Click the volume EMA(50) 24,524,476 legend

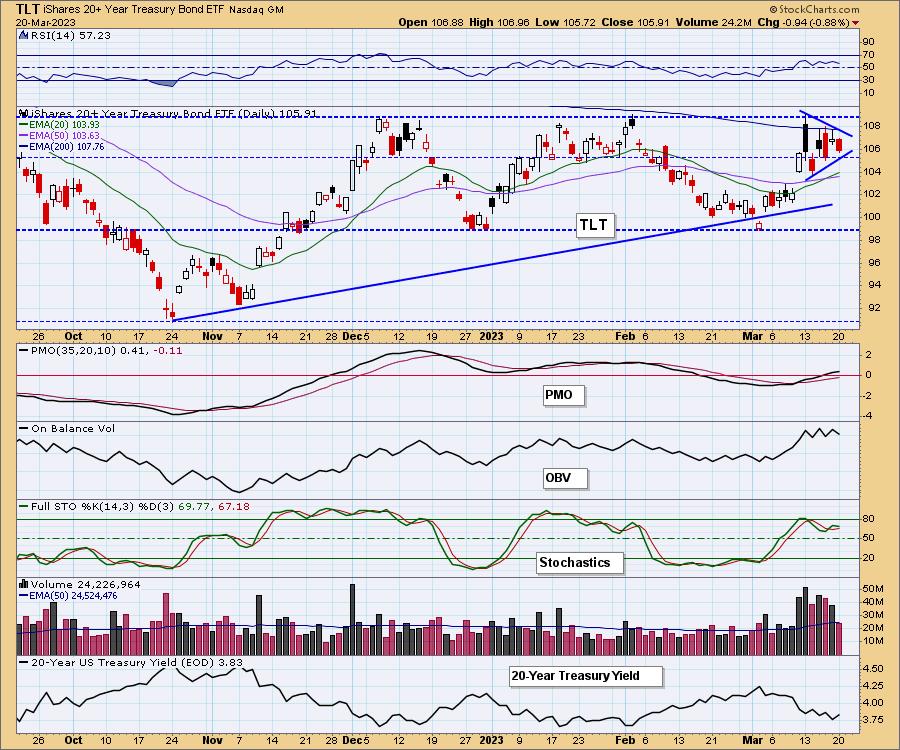point(68,596)
